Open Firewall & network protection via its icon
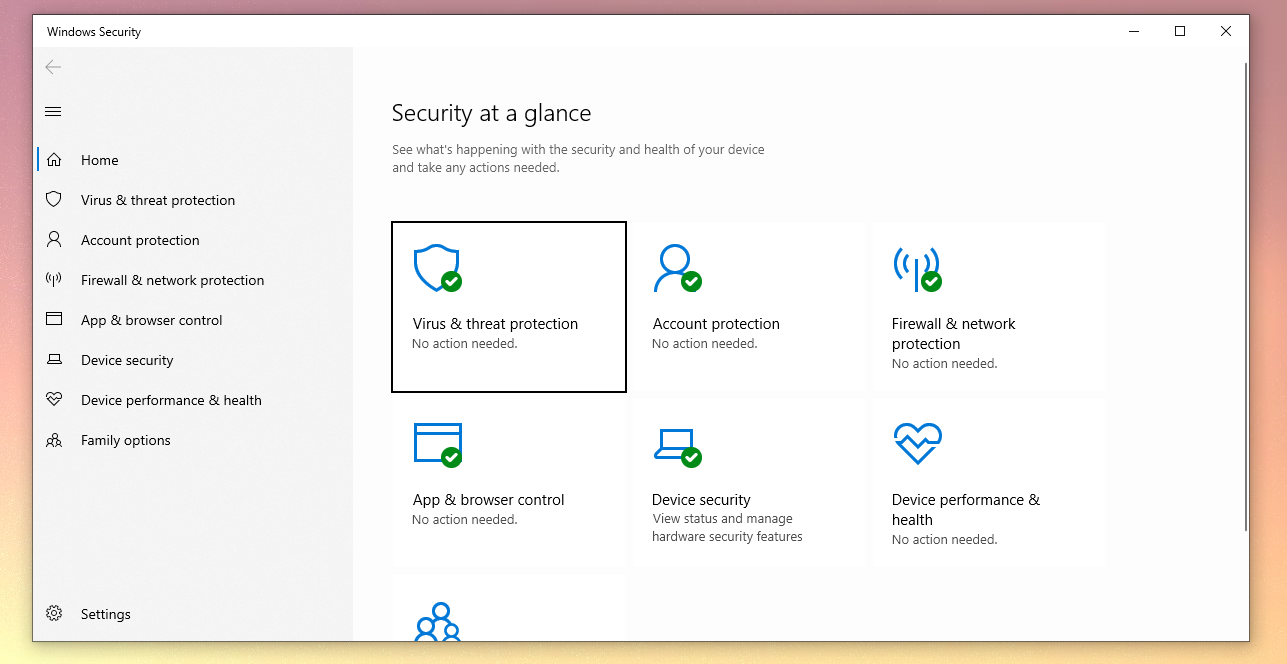 pyautogui.click(x=916, y=268)
